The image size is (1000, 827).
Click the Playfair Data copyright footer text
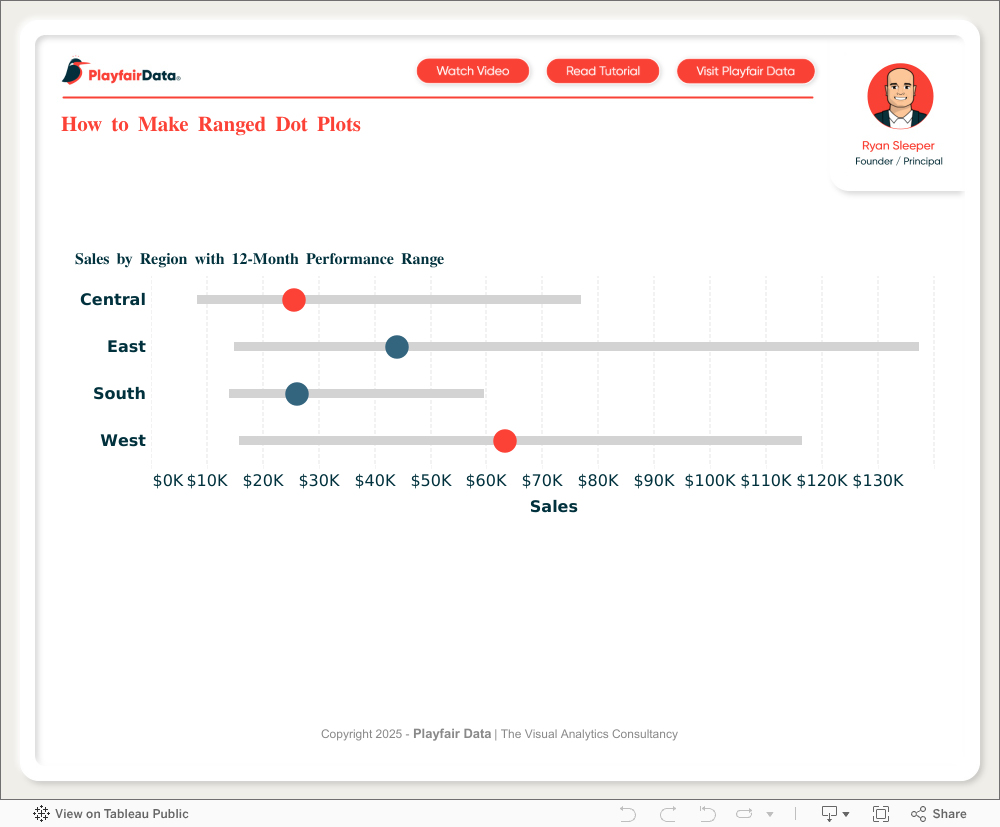point(499,734)
